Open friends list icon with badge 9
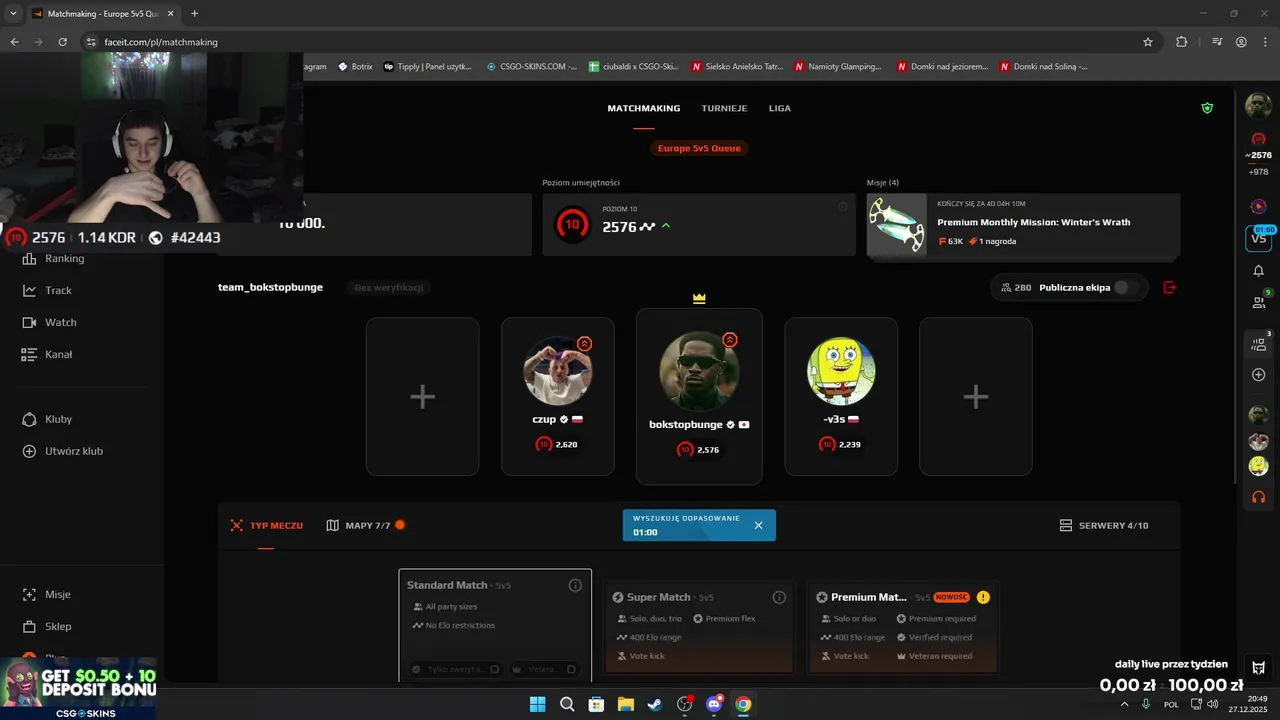 (1258, 302)
